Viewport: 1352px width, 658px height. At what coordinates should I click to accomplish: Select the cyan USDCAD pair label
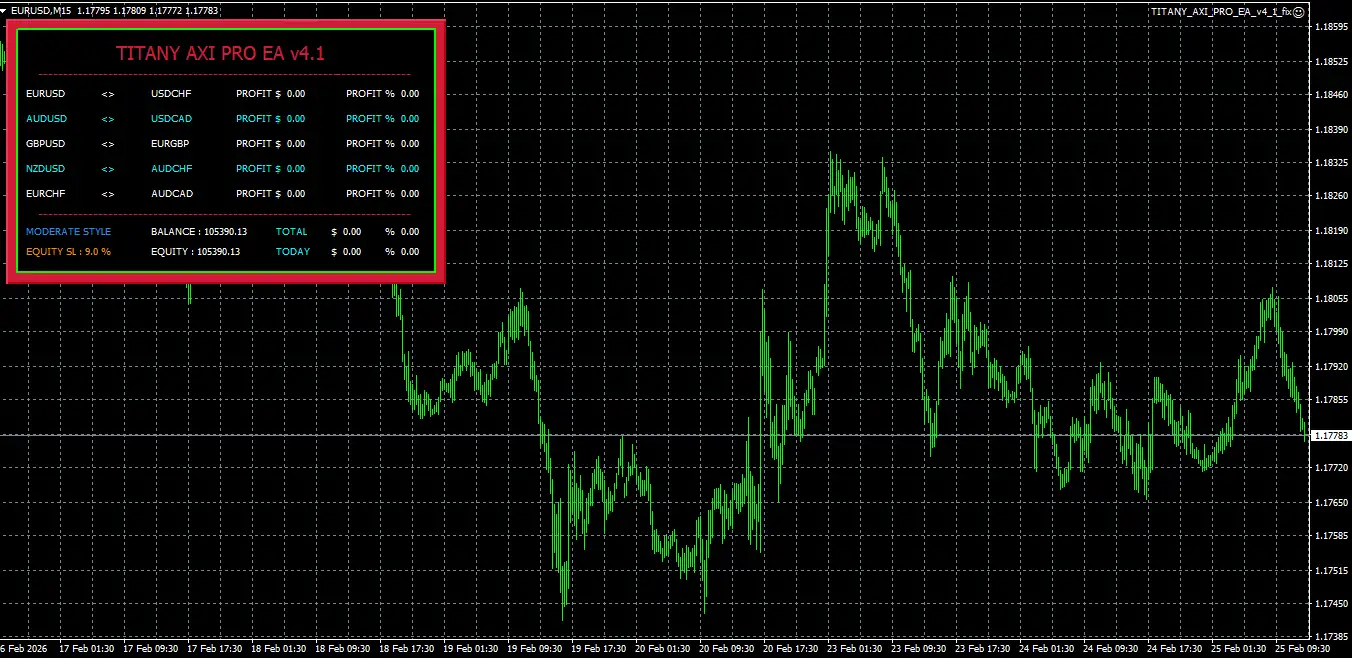(172, 119)
